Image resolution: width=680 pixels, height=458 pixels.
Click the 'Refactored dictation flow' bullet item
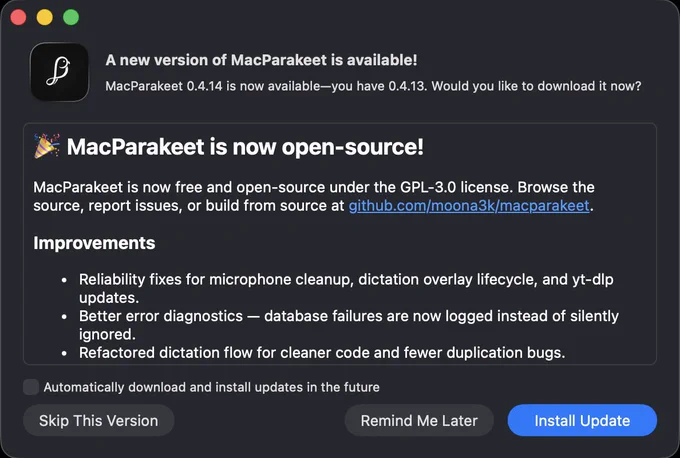tap(322, 353)
